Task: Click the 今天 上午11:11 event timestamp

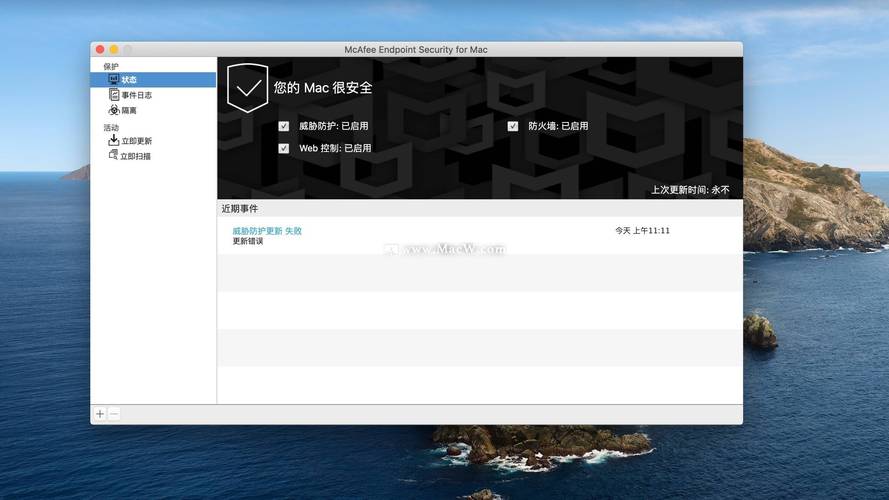Action: click(x=642, y=231)
